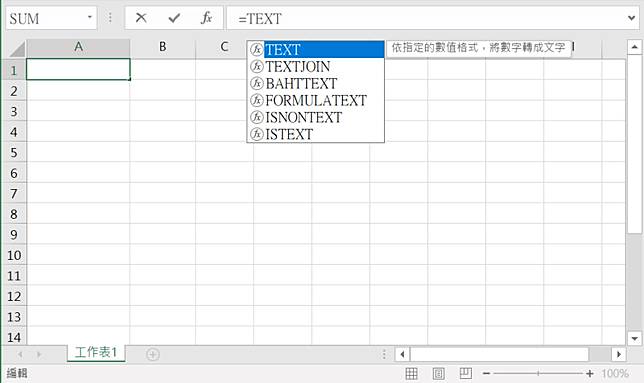Screen dimensions: 644x383
Task: Click the fx icon beside ISNONTEXT
Action: pyautogui.click(x=257, y=117)
